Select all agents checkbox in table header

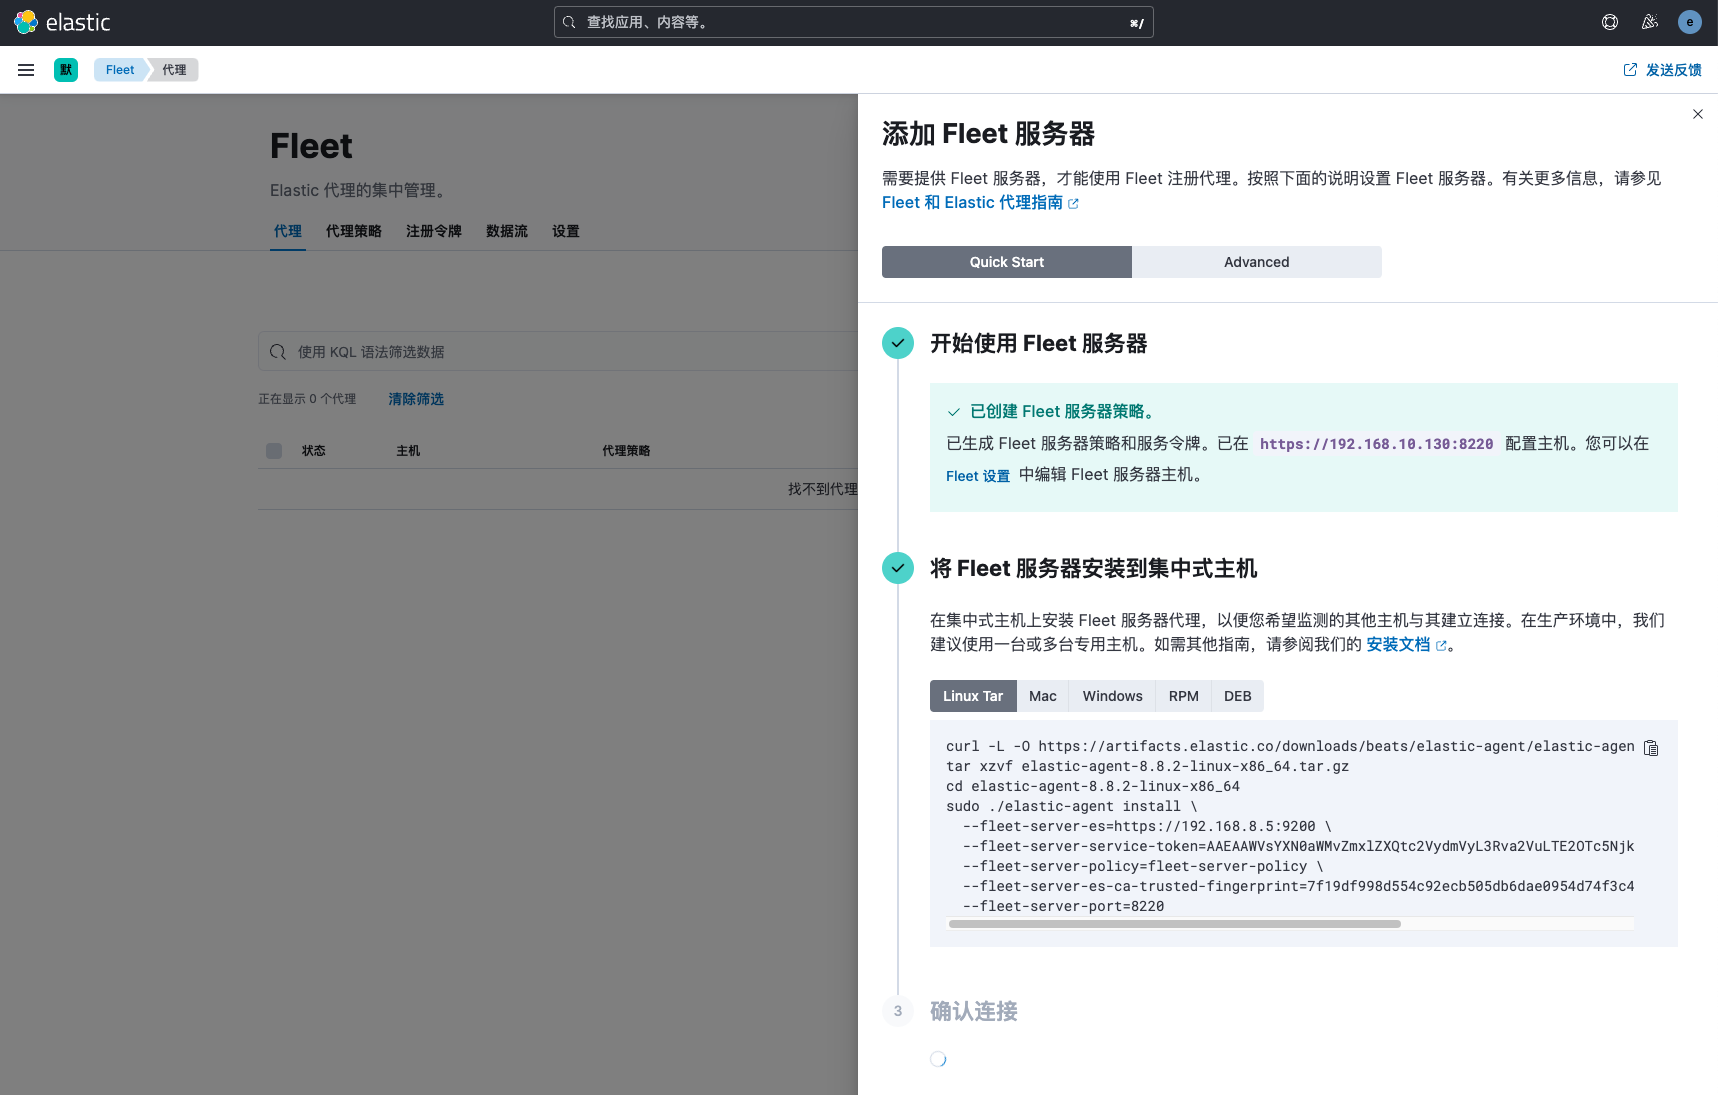[274, 451]
